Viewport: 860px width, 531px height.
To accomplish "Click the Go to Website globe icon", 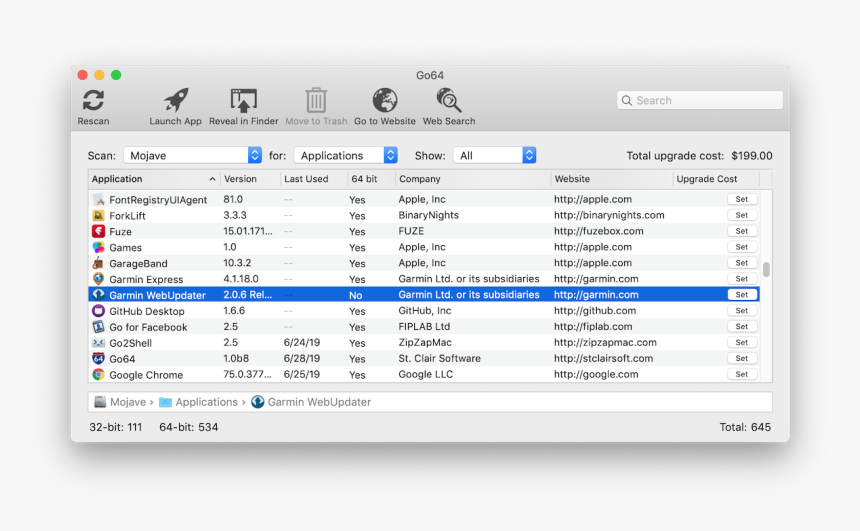I will (385, 100).
